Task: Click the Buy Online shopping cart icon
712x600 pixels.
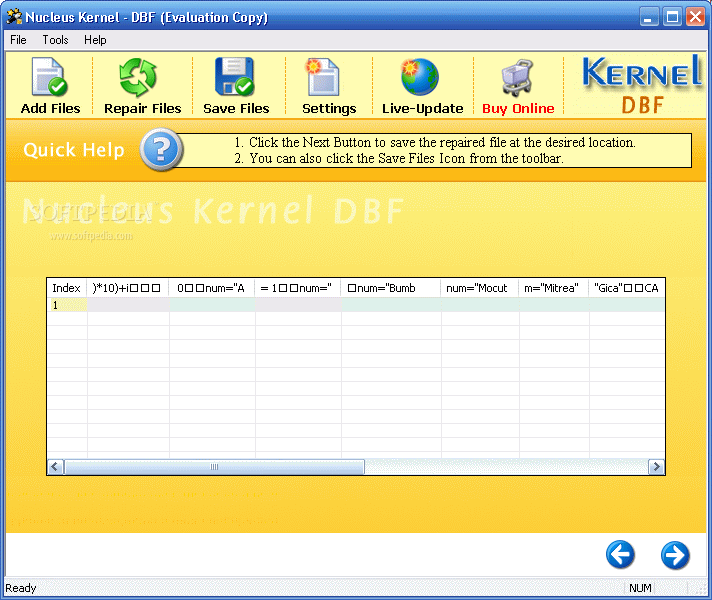Action: coord(517,78)
